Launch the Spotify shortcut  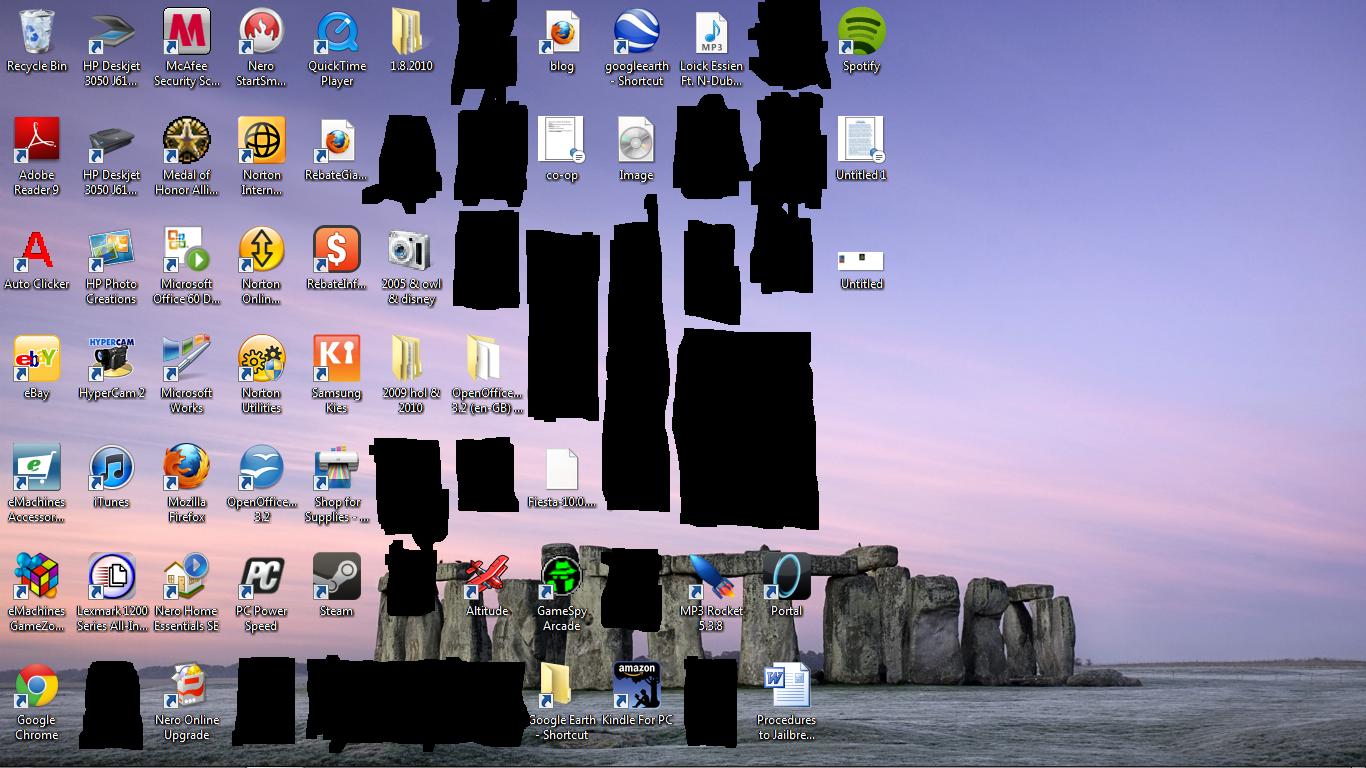click(x=861, y=32)
